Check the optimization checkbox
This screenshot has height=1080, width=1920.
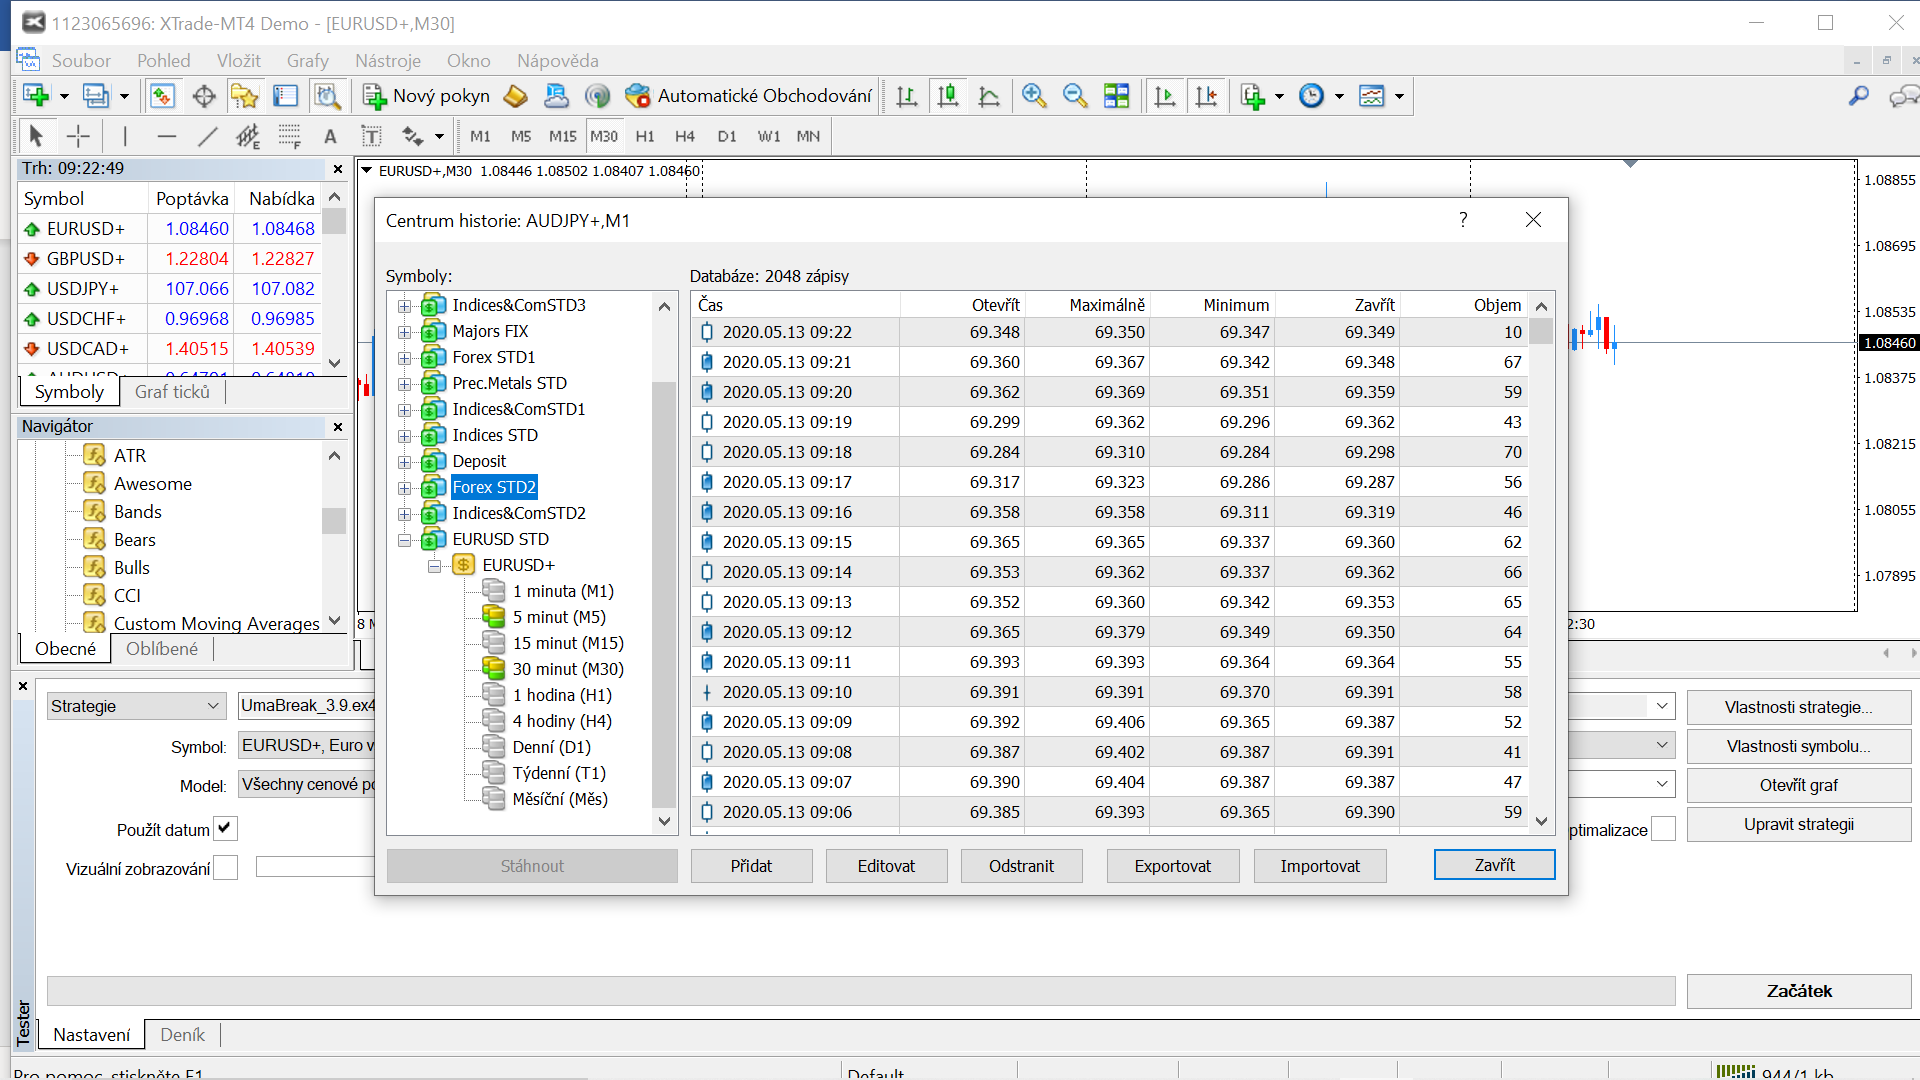click(x=1663, y=829)
